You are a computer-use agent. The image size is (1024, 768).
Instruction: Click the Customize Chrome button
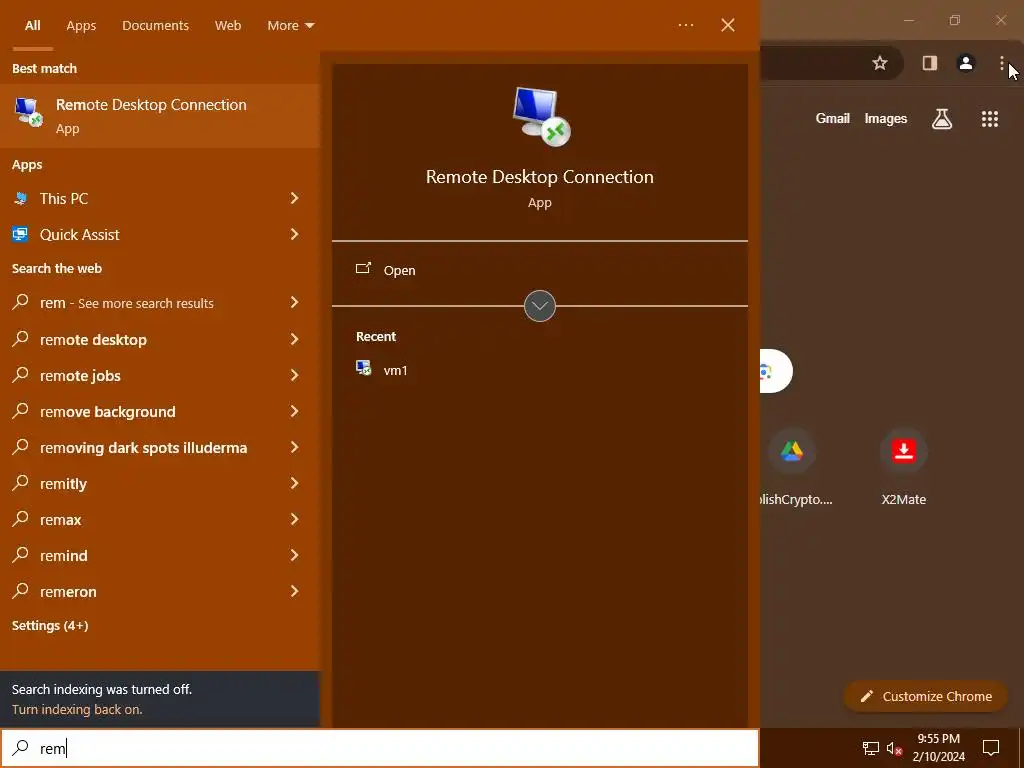(x=925, y=696)
